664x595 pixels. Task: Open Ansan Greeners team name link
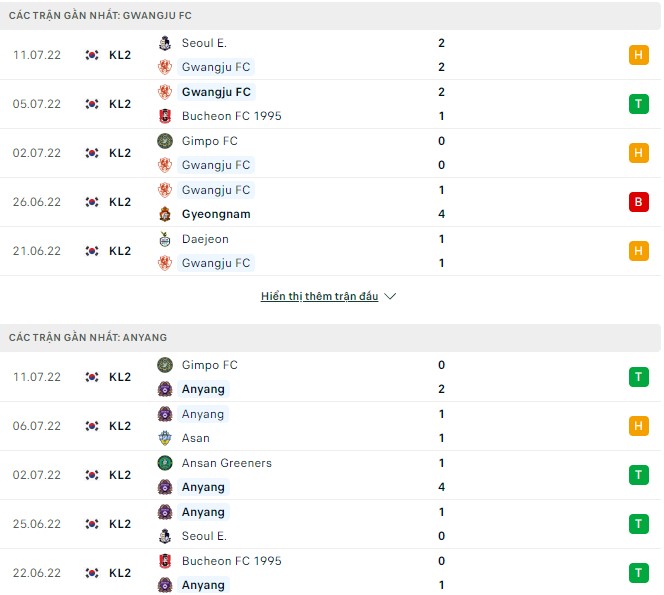tap(226, 463)
